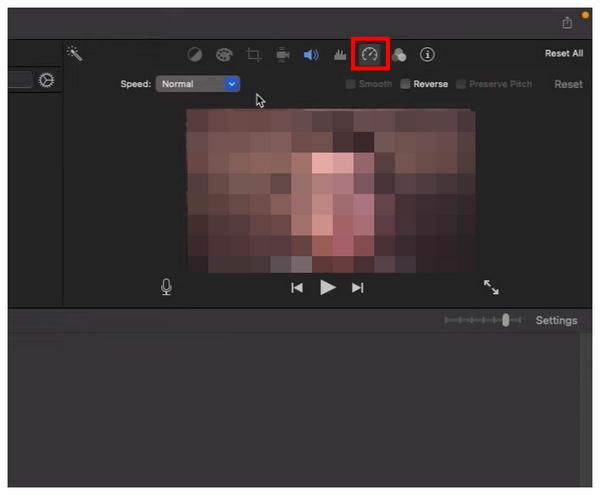
Task: Open the color correction palette tool
Action: click(224, 55)
